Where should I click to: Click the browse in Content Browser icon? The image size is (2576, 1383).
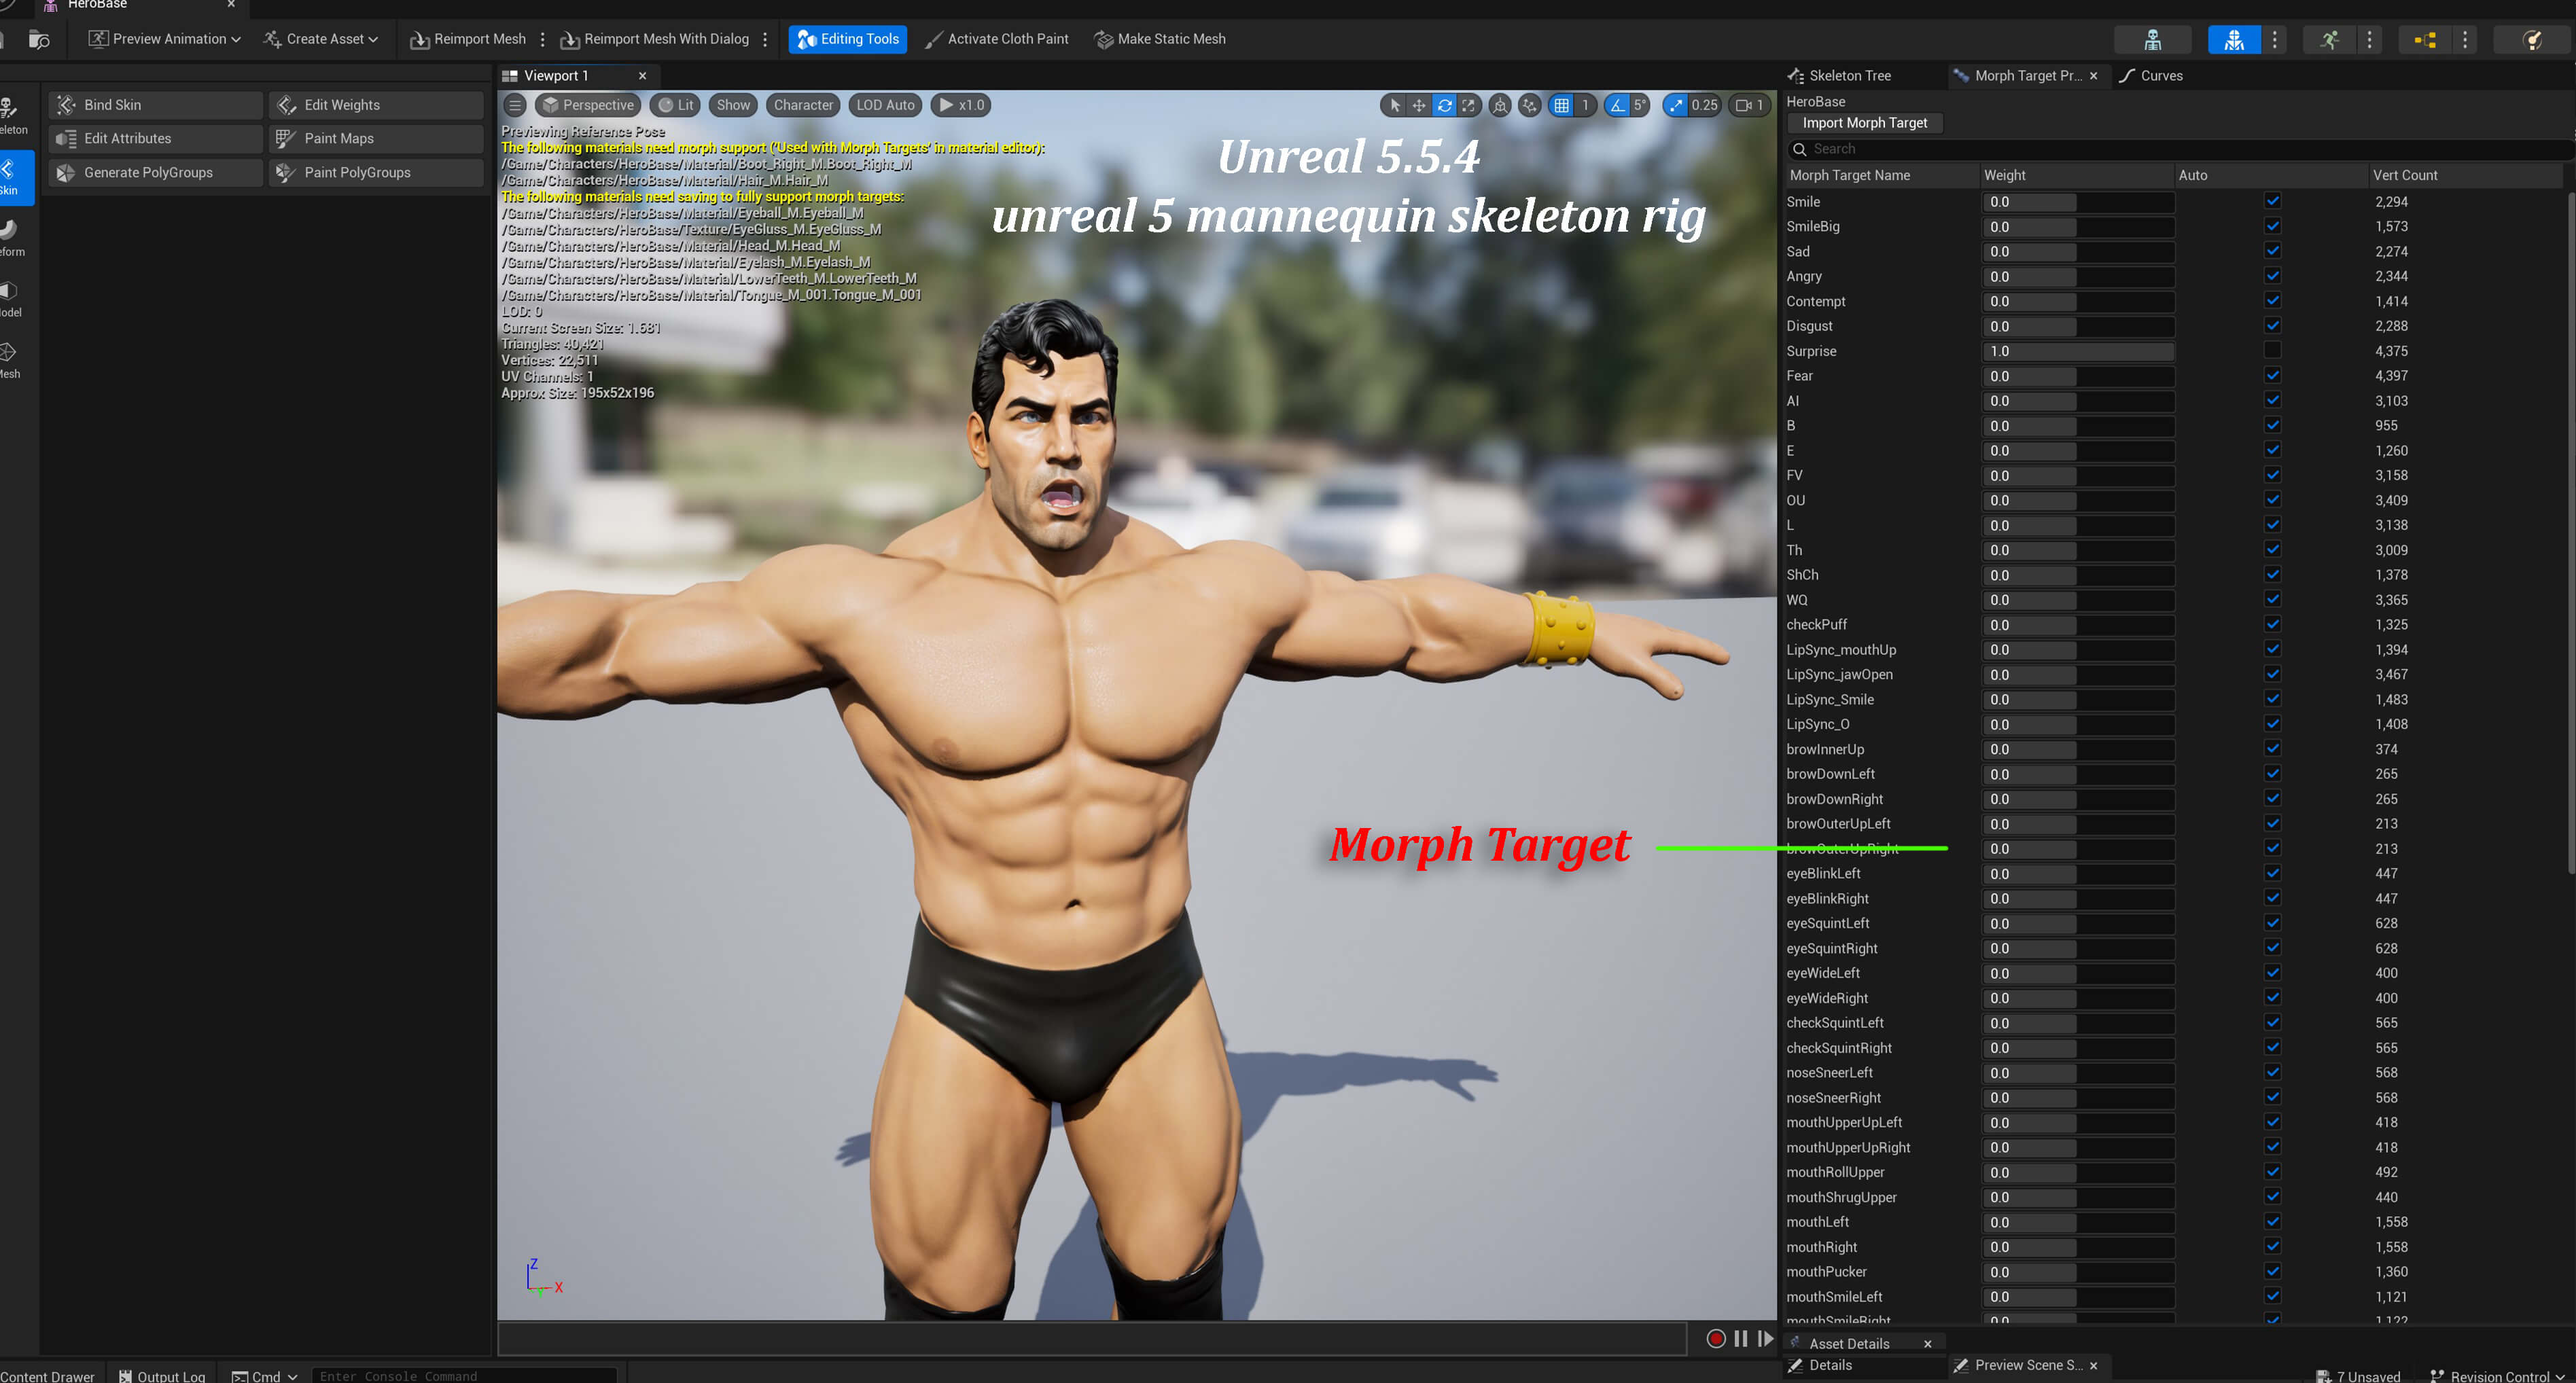click(x=39, y=40)
